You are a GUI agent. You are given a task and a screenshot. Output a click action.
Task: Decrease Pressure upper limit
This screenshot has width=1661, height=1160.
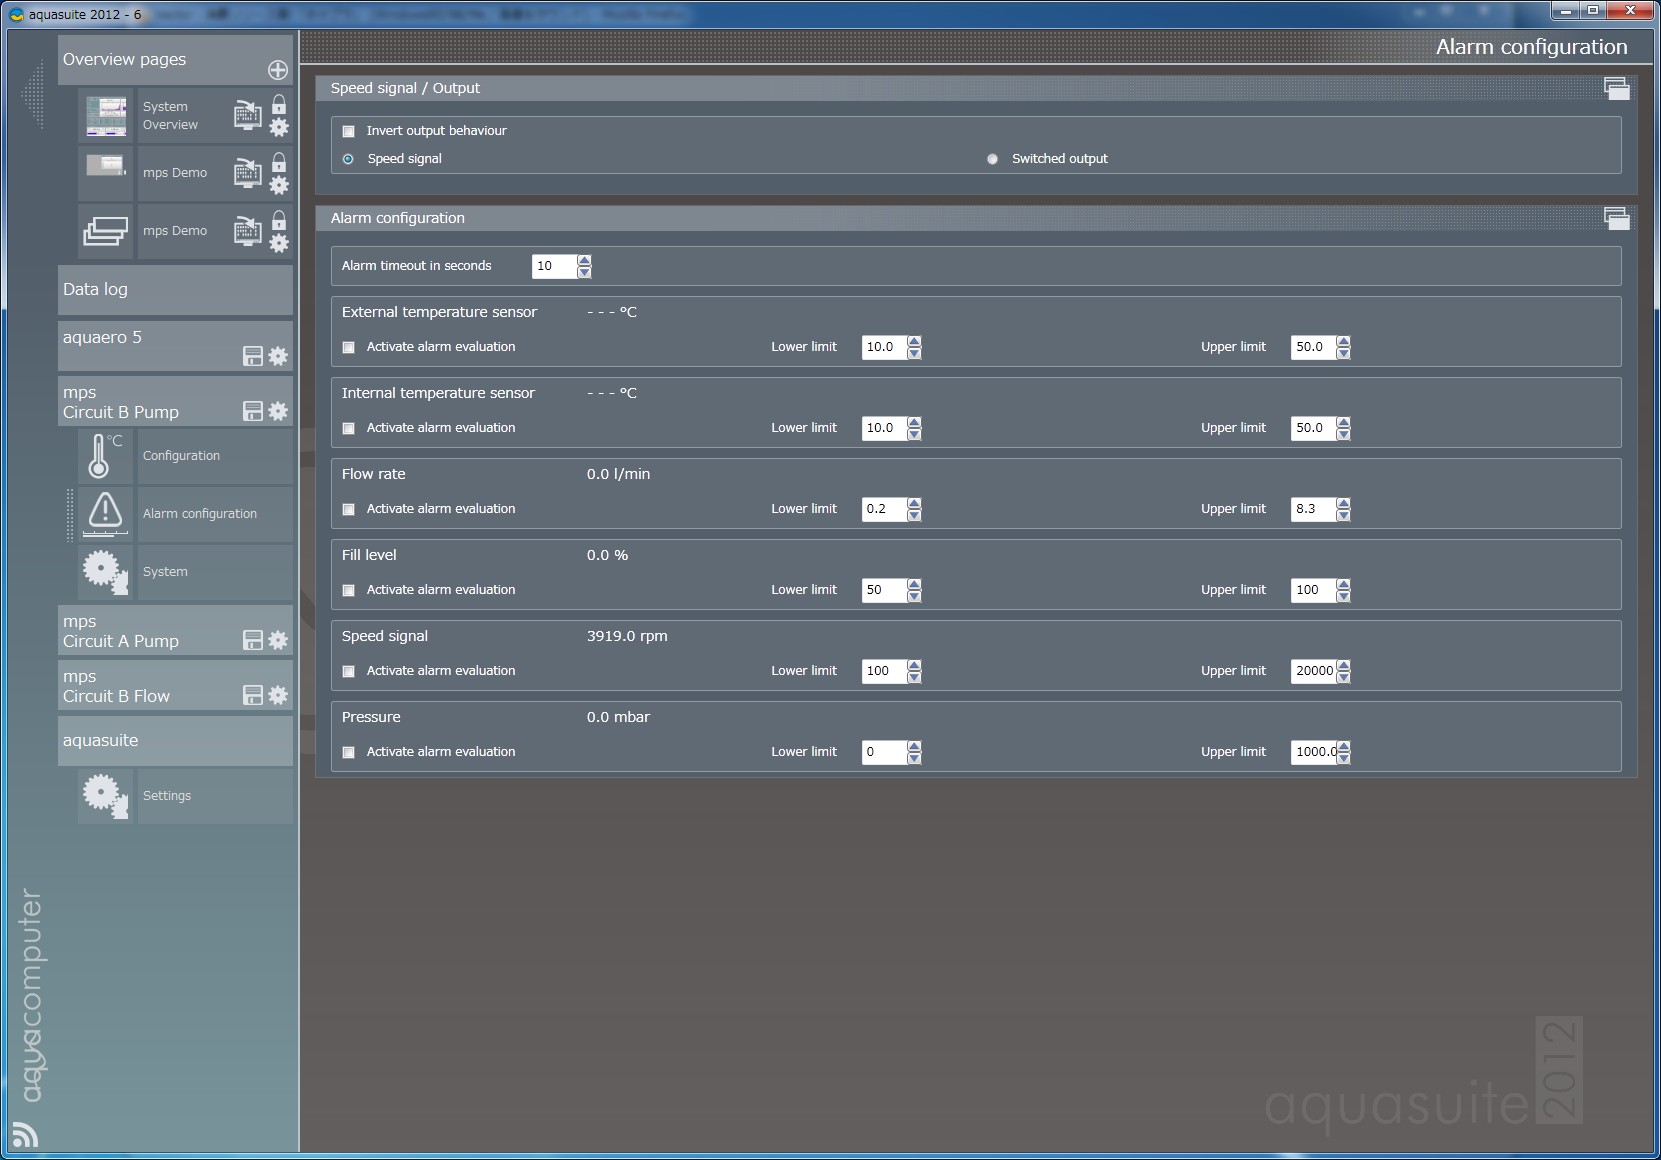coord(1344,758)
